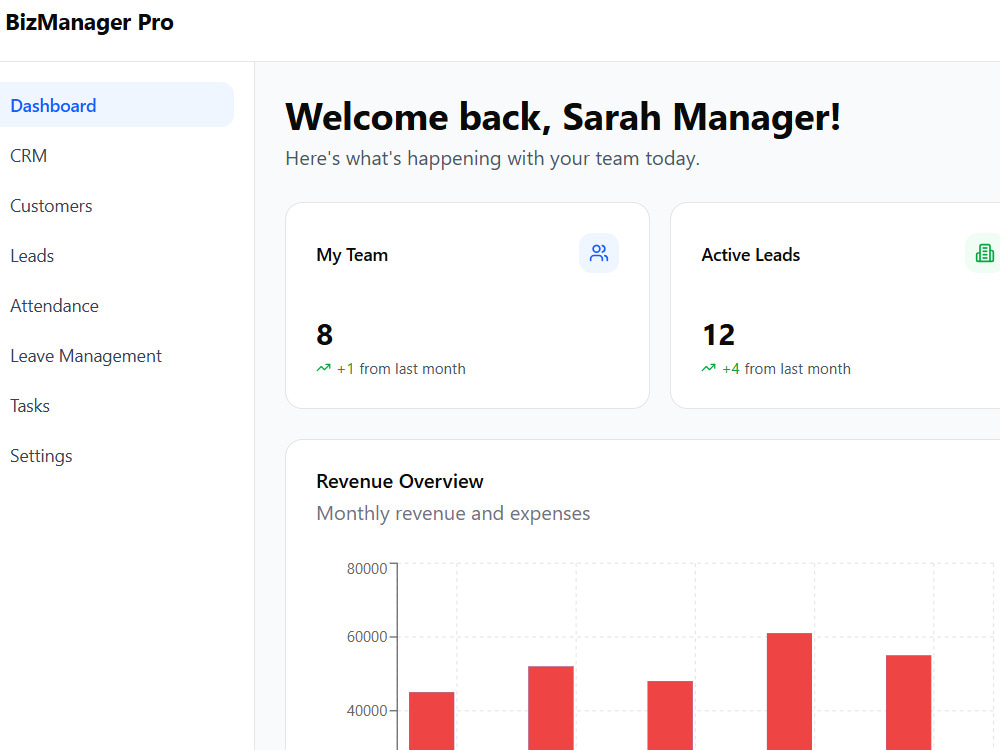
Task: Open the Dashboard sidebar item
Action: [117, 105]
